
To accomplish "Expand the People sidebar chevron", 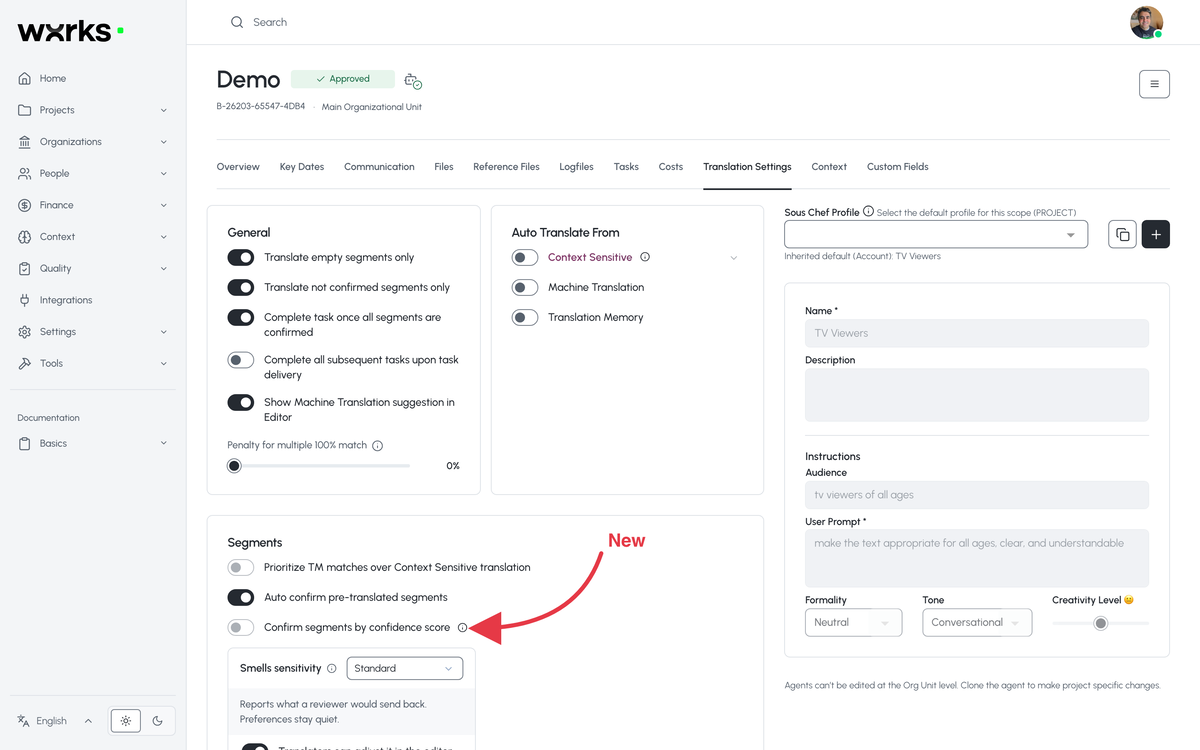I will (x=163, y=173).
